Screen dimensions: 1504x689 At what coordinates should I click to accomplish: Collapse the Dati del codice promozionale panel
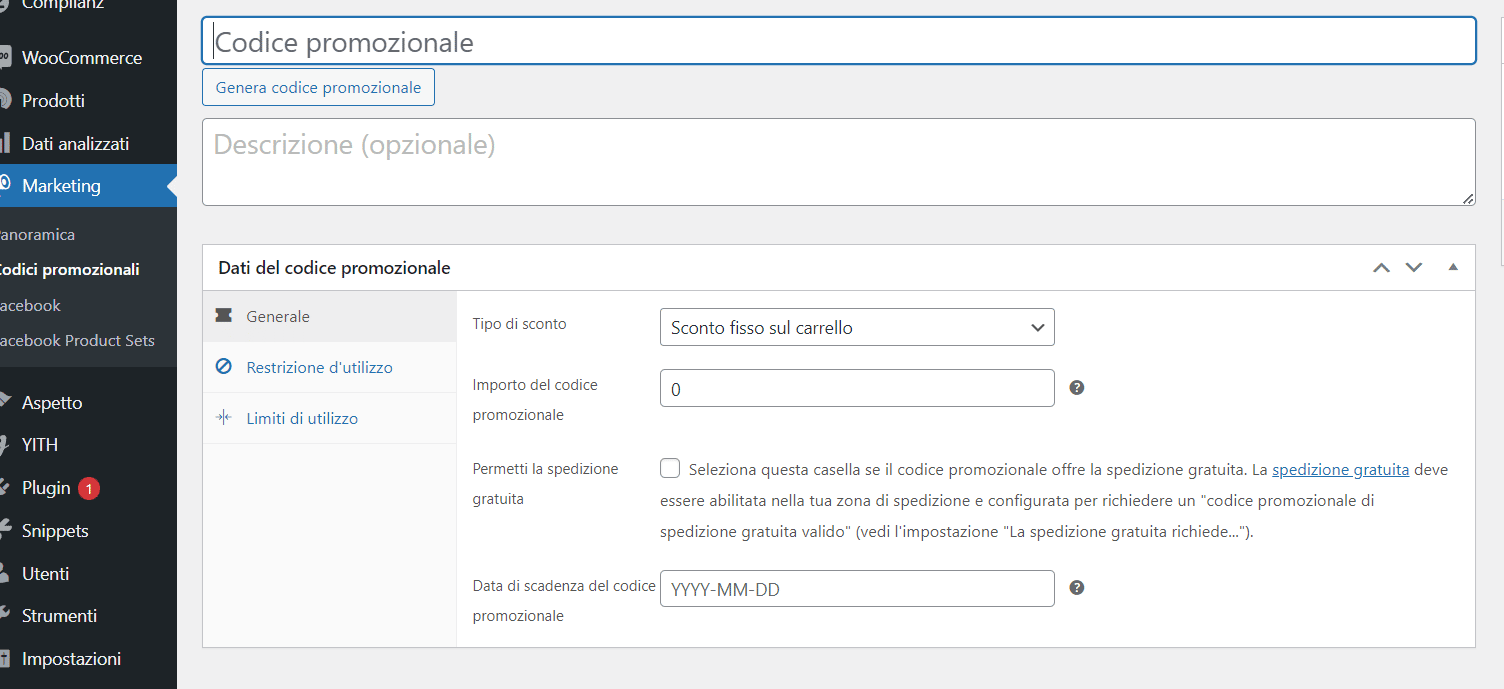pos(1453,267)
